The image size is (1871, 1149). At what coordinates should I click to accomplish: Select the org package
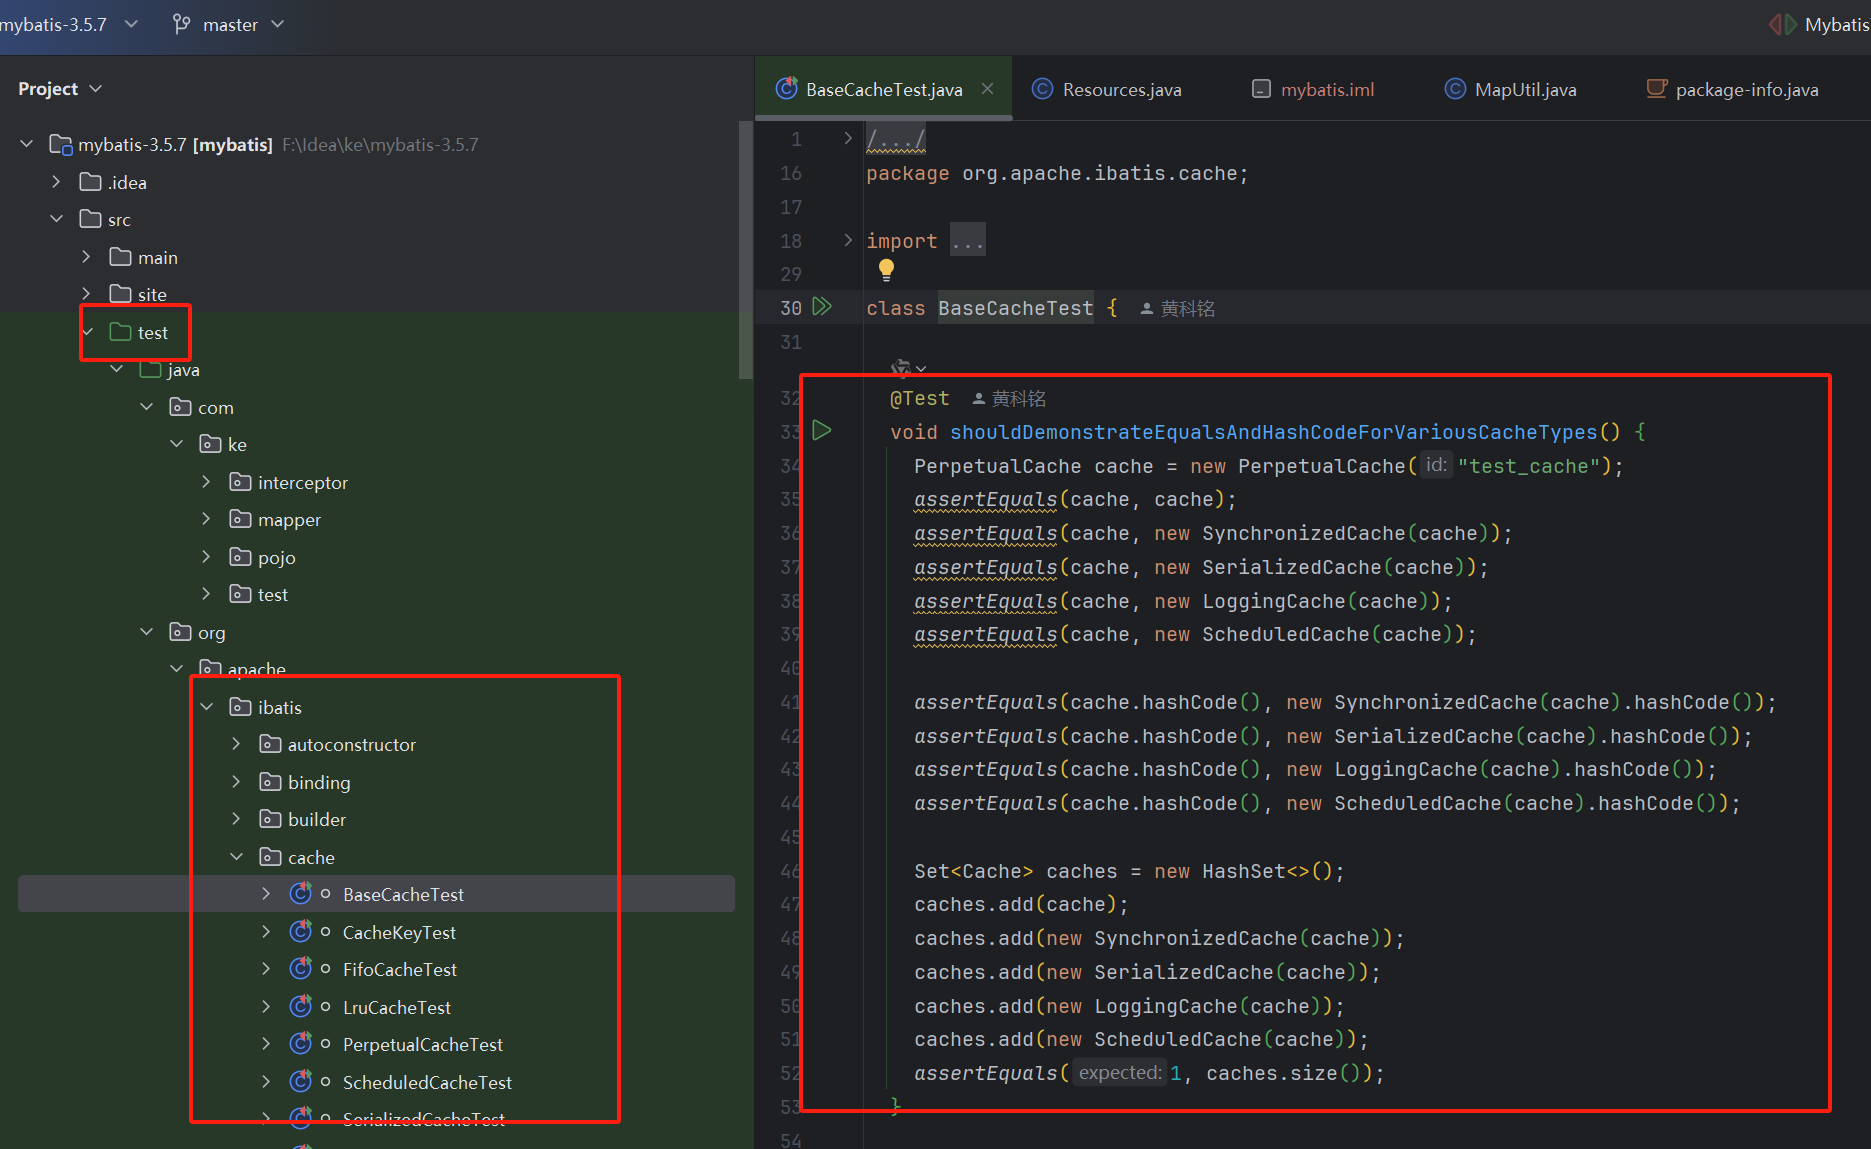[x=211, y=632]
